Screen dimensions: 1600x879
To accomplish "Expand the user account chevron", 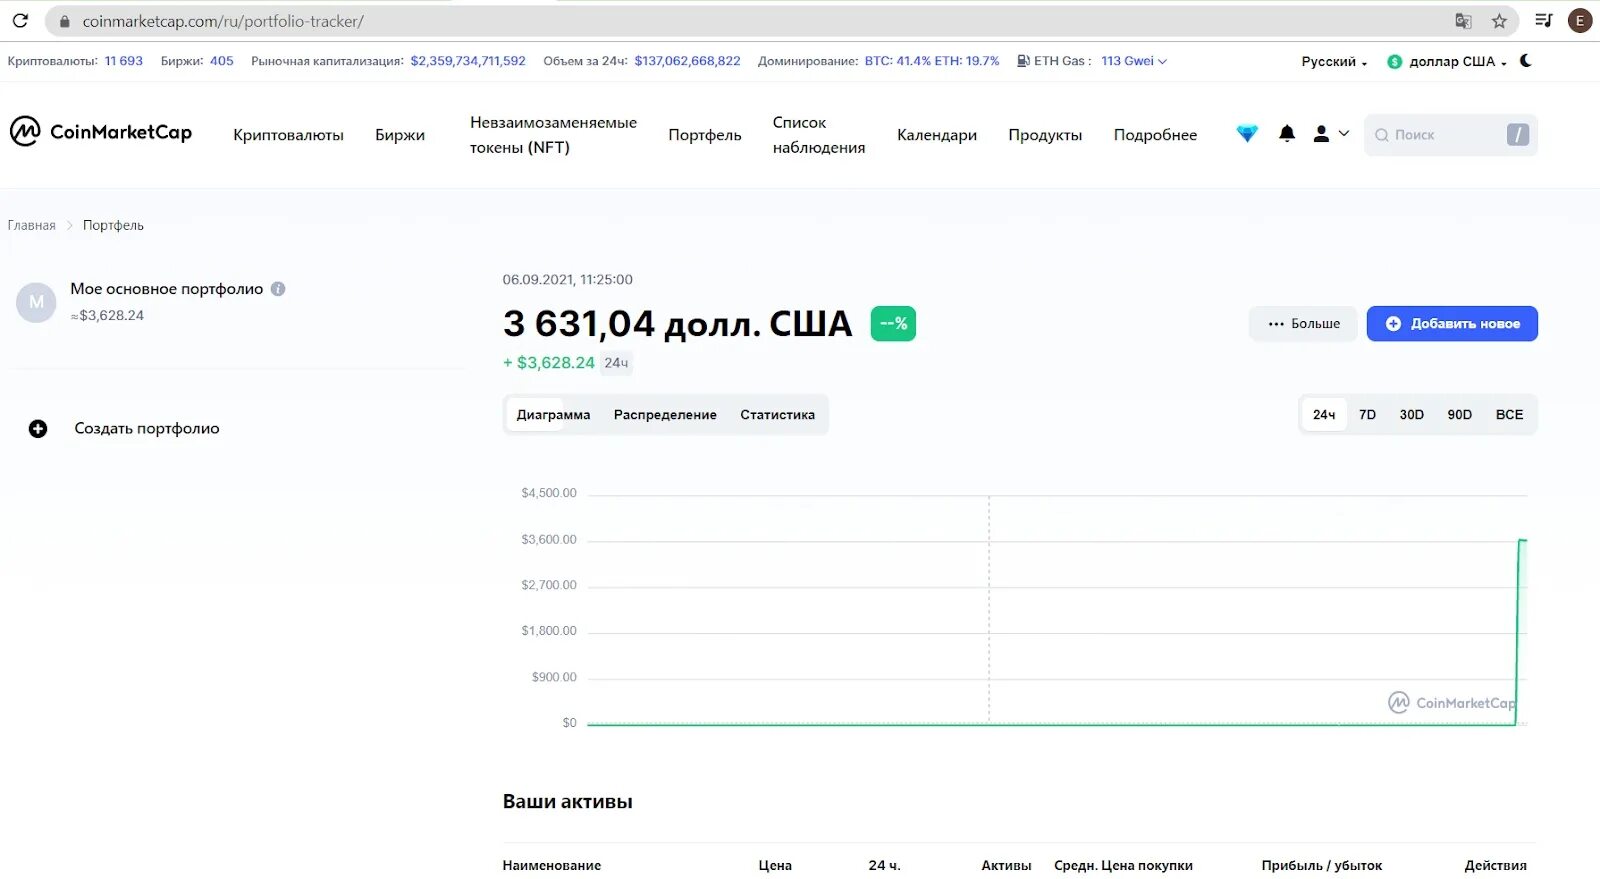I will coord(1344,133).
